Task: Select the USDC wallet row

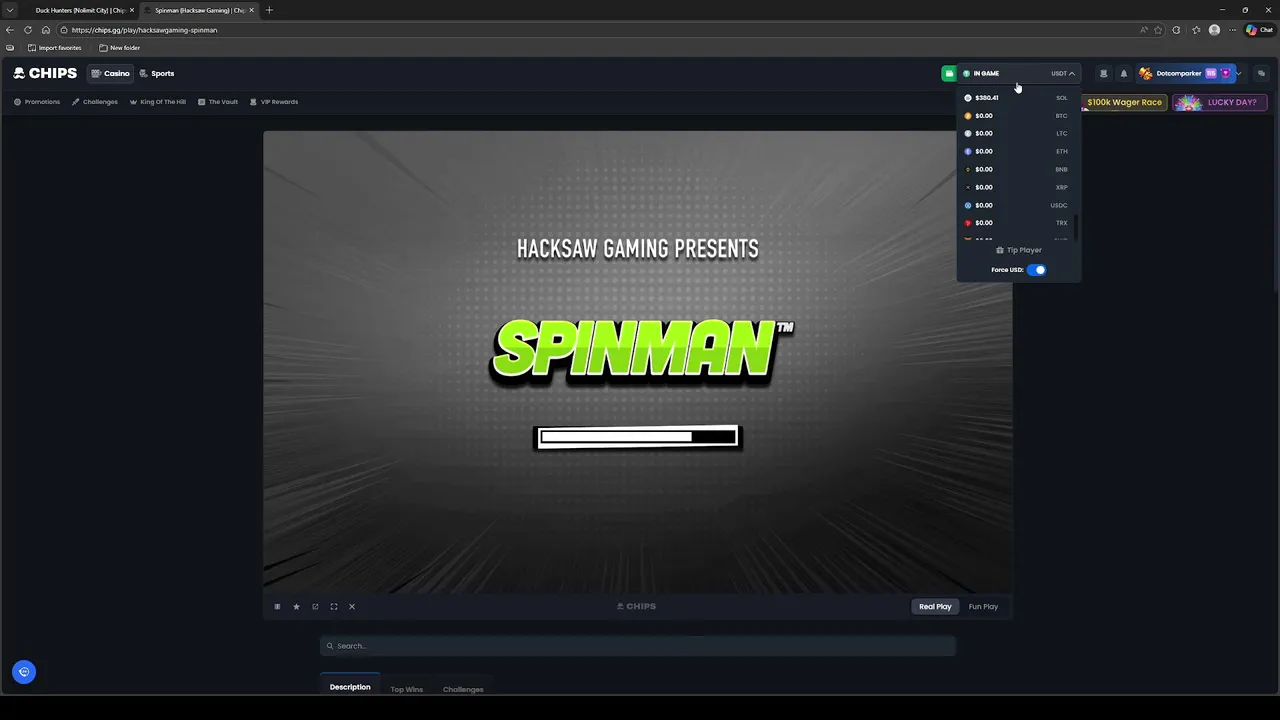Action: point(1016,205)
